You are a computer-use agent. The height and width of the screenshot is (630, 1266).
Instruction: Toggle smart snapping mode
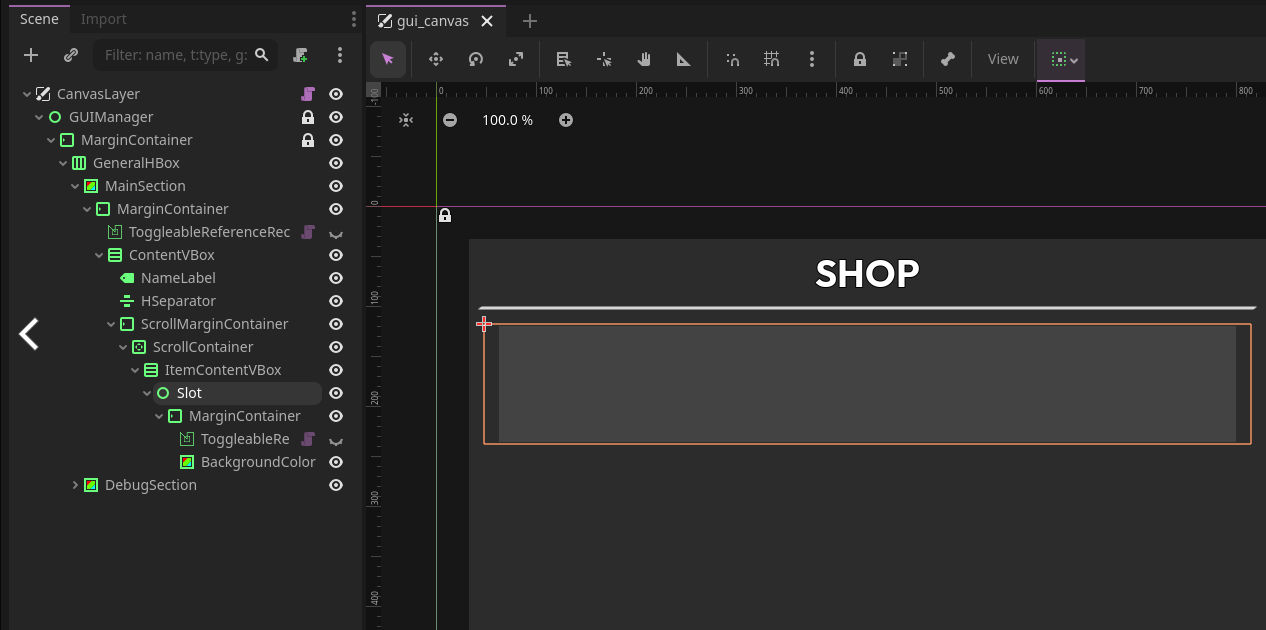(732, 59)
